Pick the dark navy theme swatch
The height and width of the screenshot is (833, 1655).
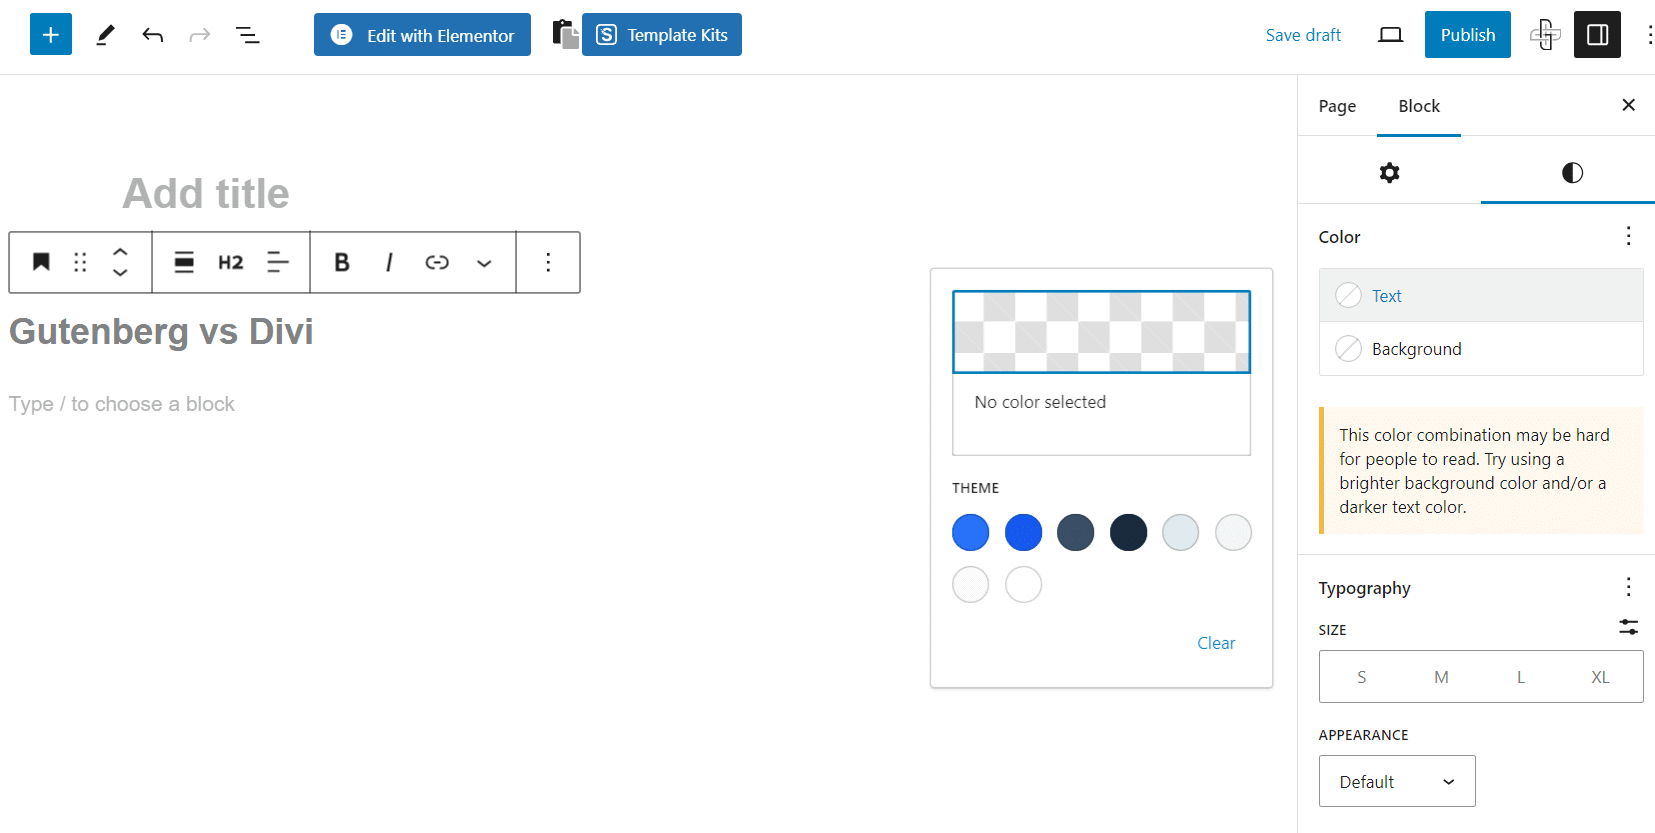click(x=1128, y=532)
